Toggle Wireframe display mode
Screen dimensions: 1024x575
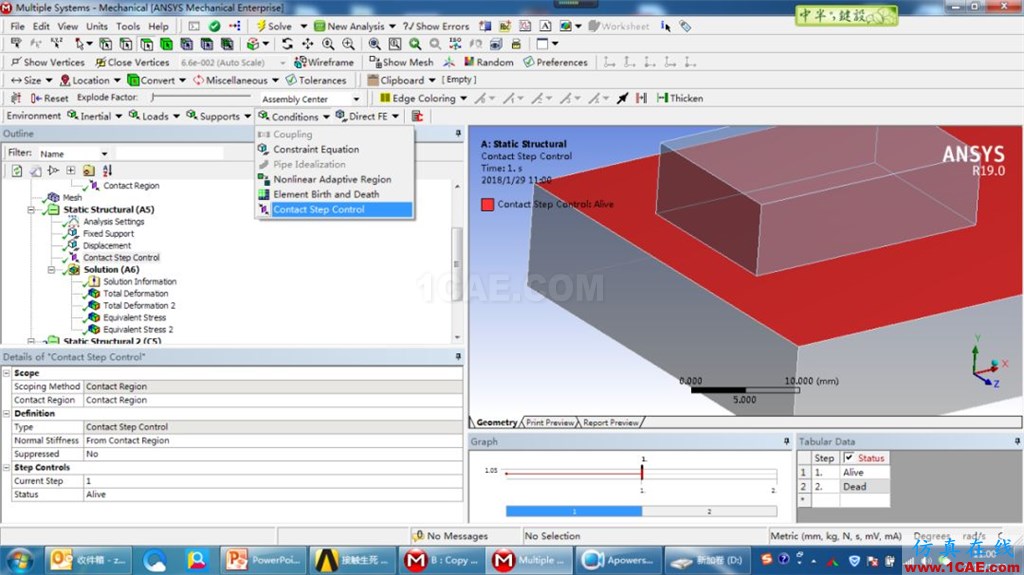pyautogui.click(x=323, y=62)
